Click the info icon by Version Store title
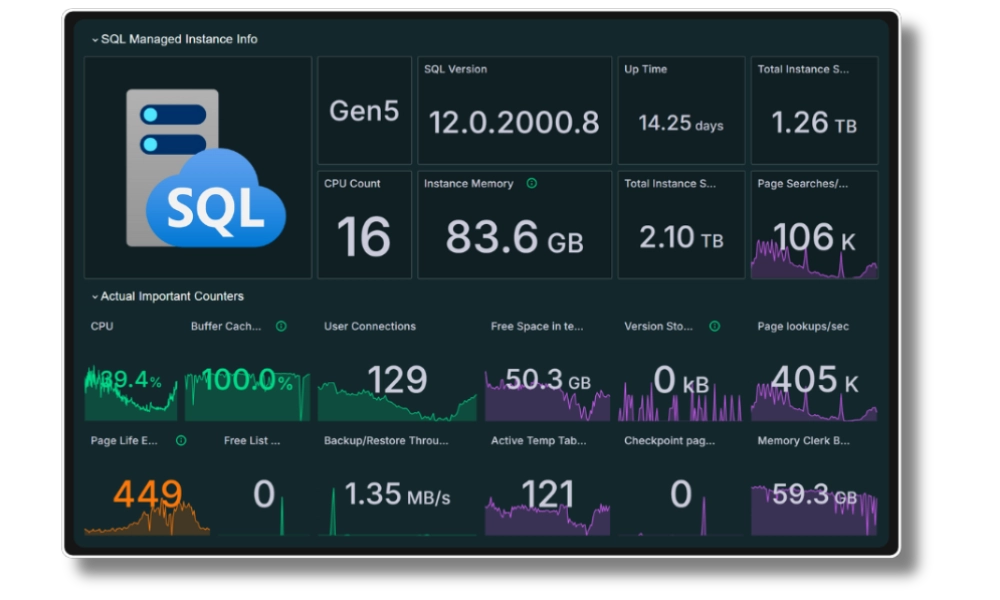1000x600 pixels. click(x=714, y=326)
